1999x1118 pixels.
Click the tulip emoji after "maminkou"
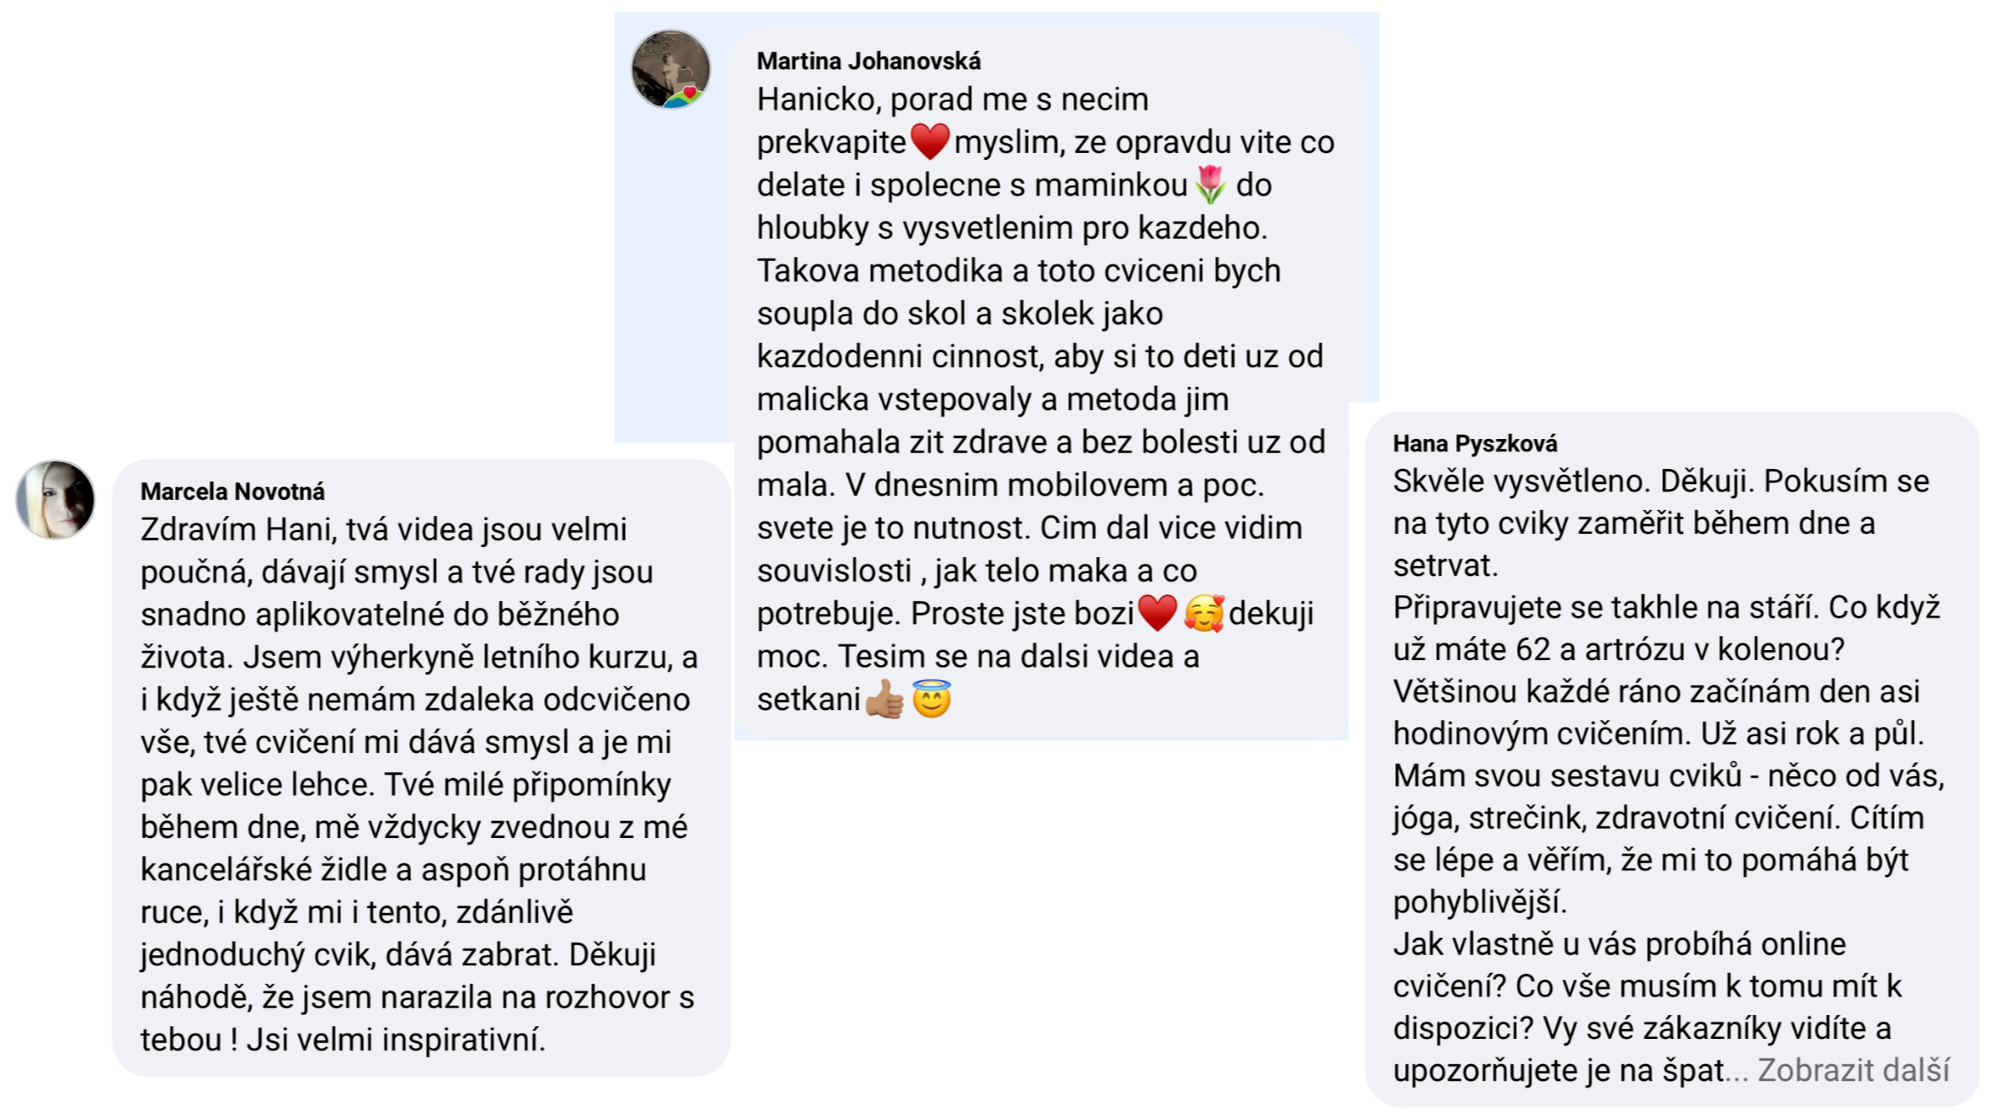pyautogui.click(x=1210, y=185)
